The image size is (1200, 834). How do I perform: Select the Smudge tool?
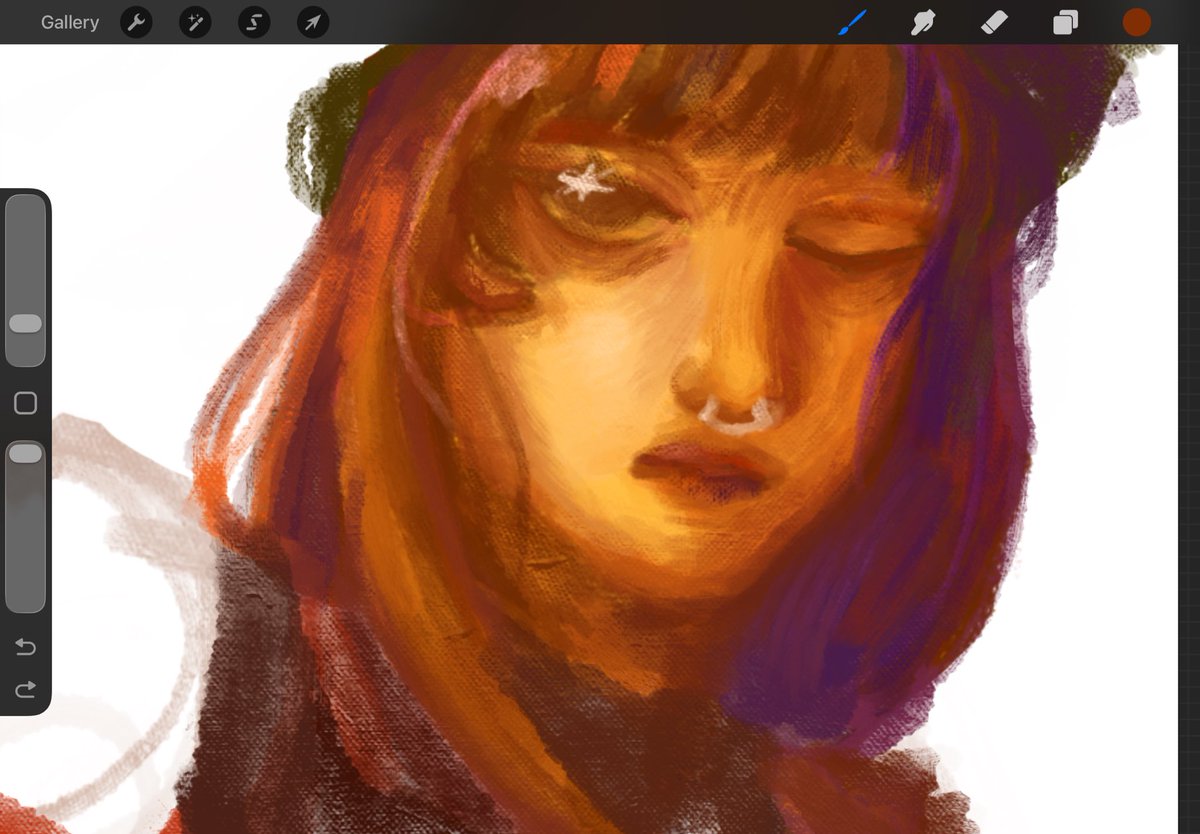tap(922, 22)
